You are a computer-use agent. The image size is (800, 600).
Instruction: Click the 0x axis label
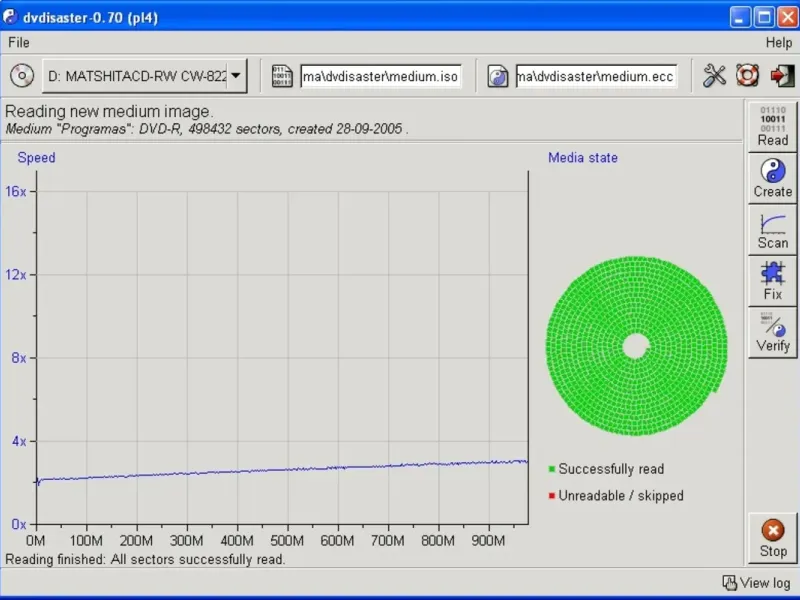pos(19,524)
